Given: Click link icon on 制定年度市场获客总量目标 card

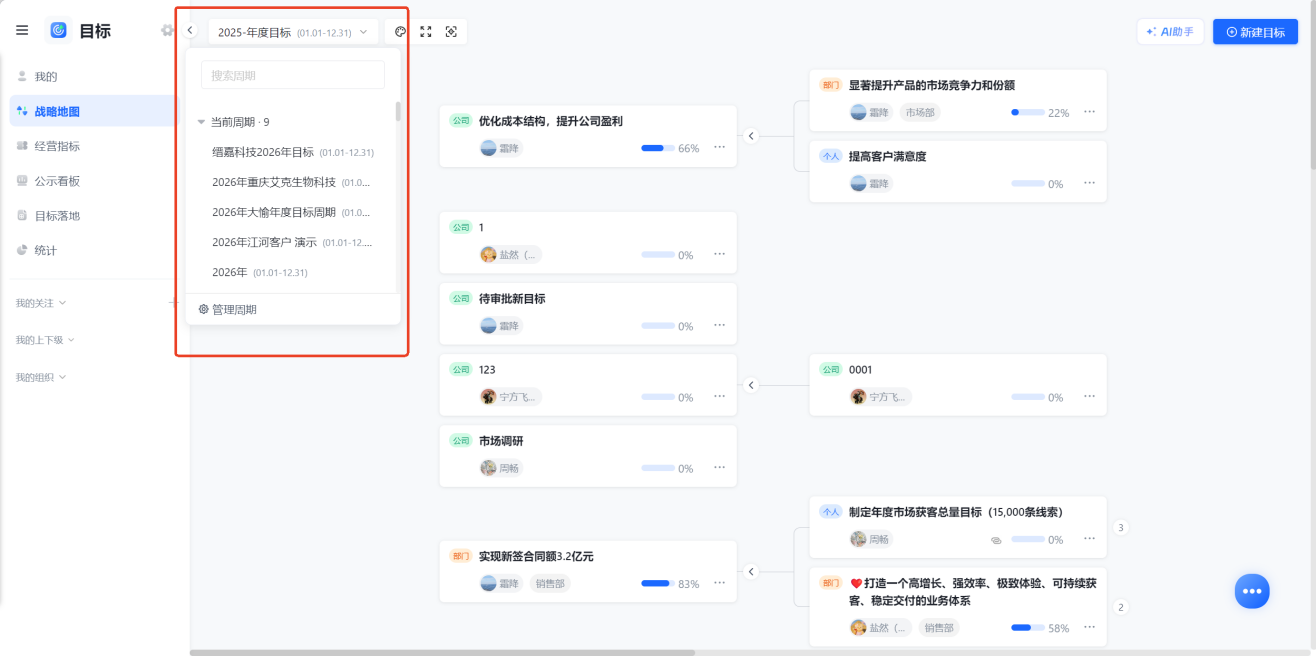Looking at the screenshot, I should click(x=996, y=540).
